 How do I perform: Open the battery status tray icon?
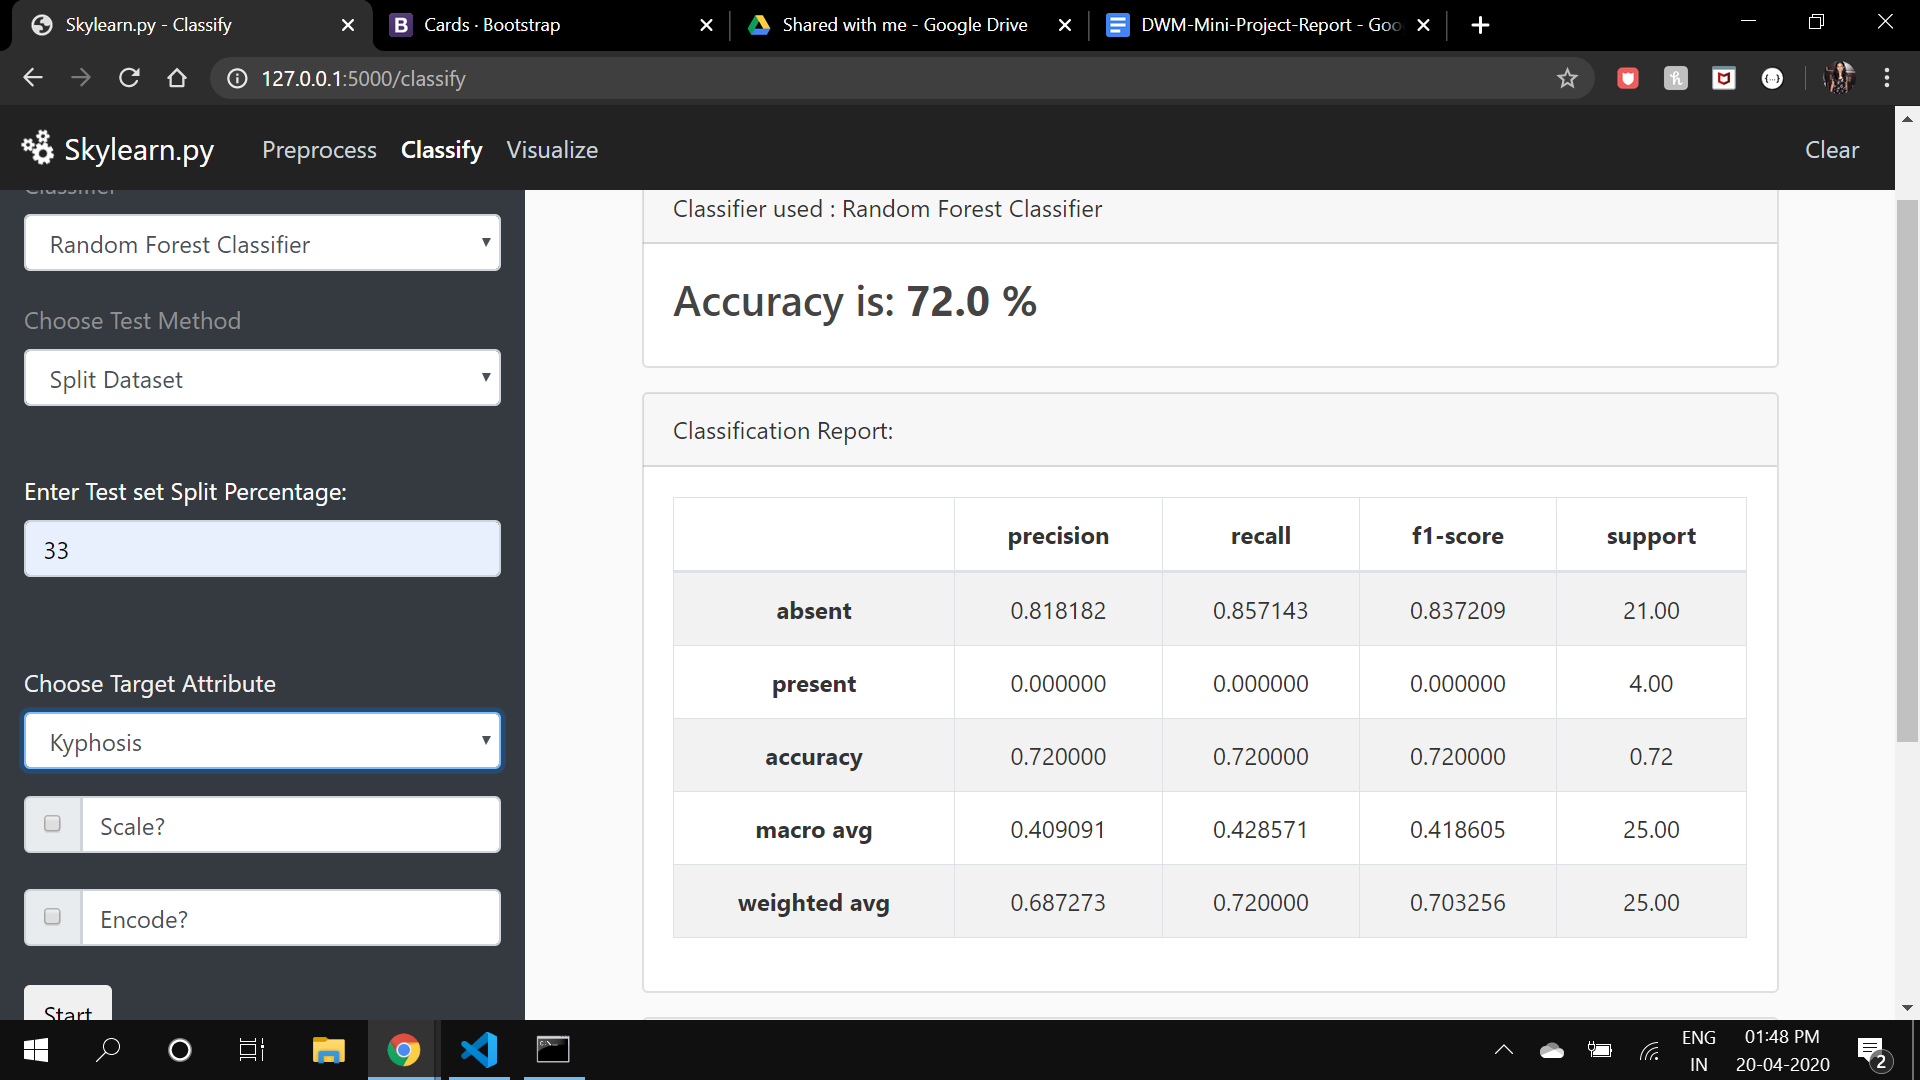[1600, 1050]
